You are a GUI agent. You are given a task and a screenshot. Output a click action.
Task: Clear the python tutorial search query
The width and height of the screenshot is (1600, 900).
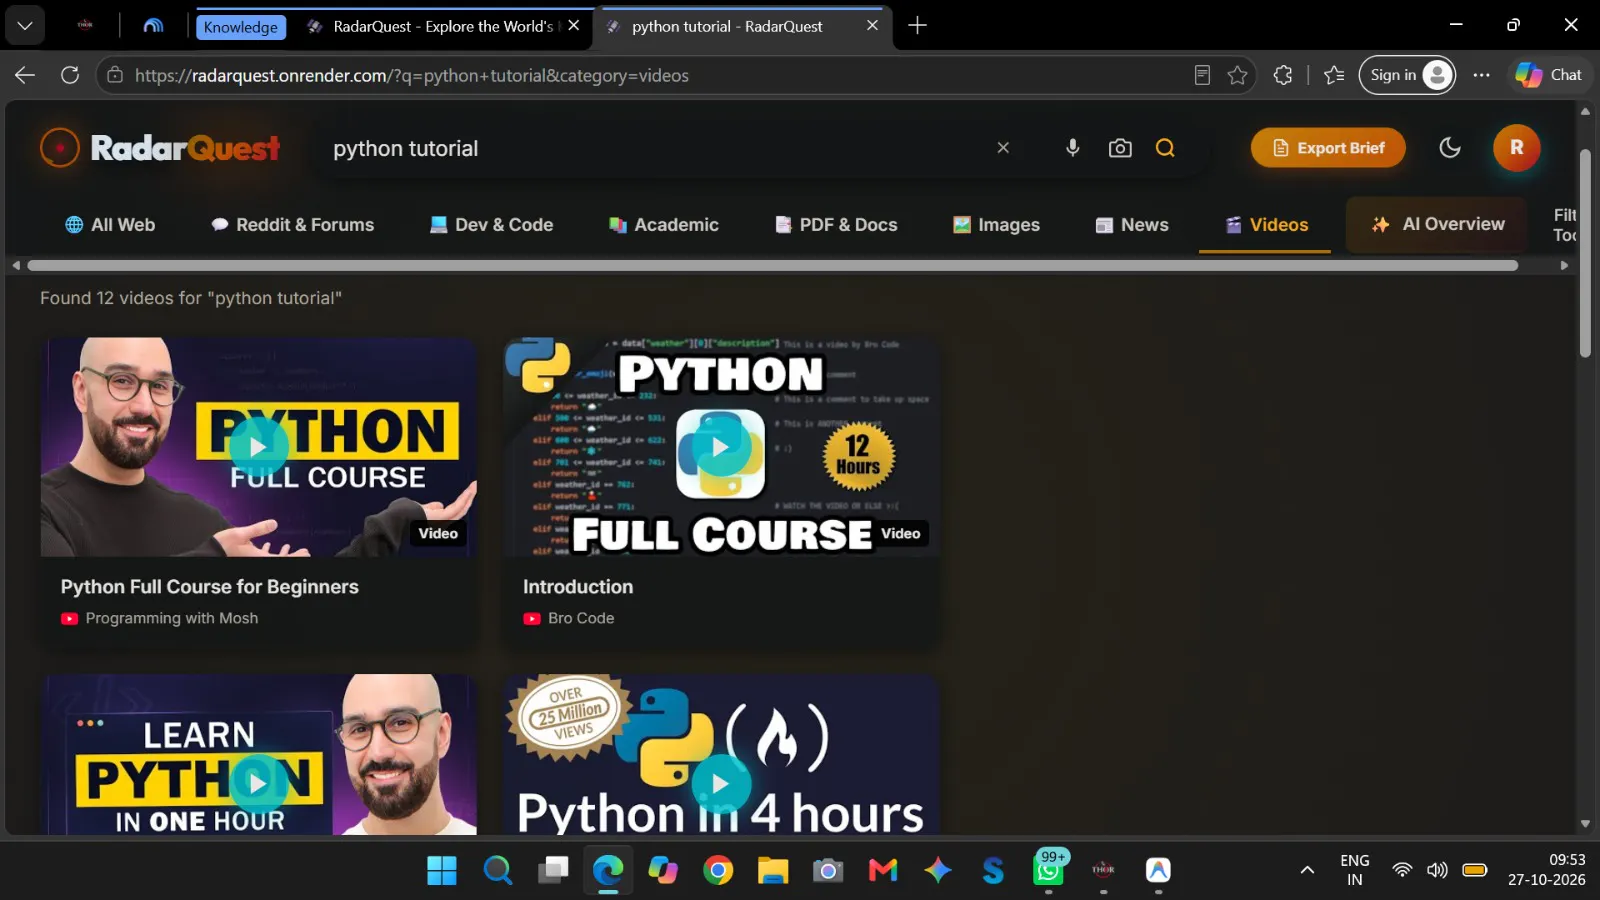pyautogui.click(x=1003, y=148)
